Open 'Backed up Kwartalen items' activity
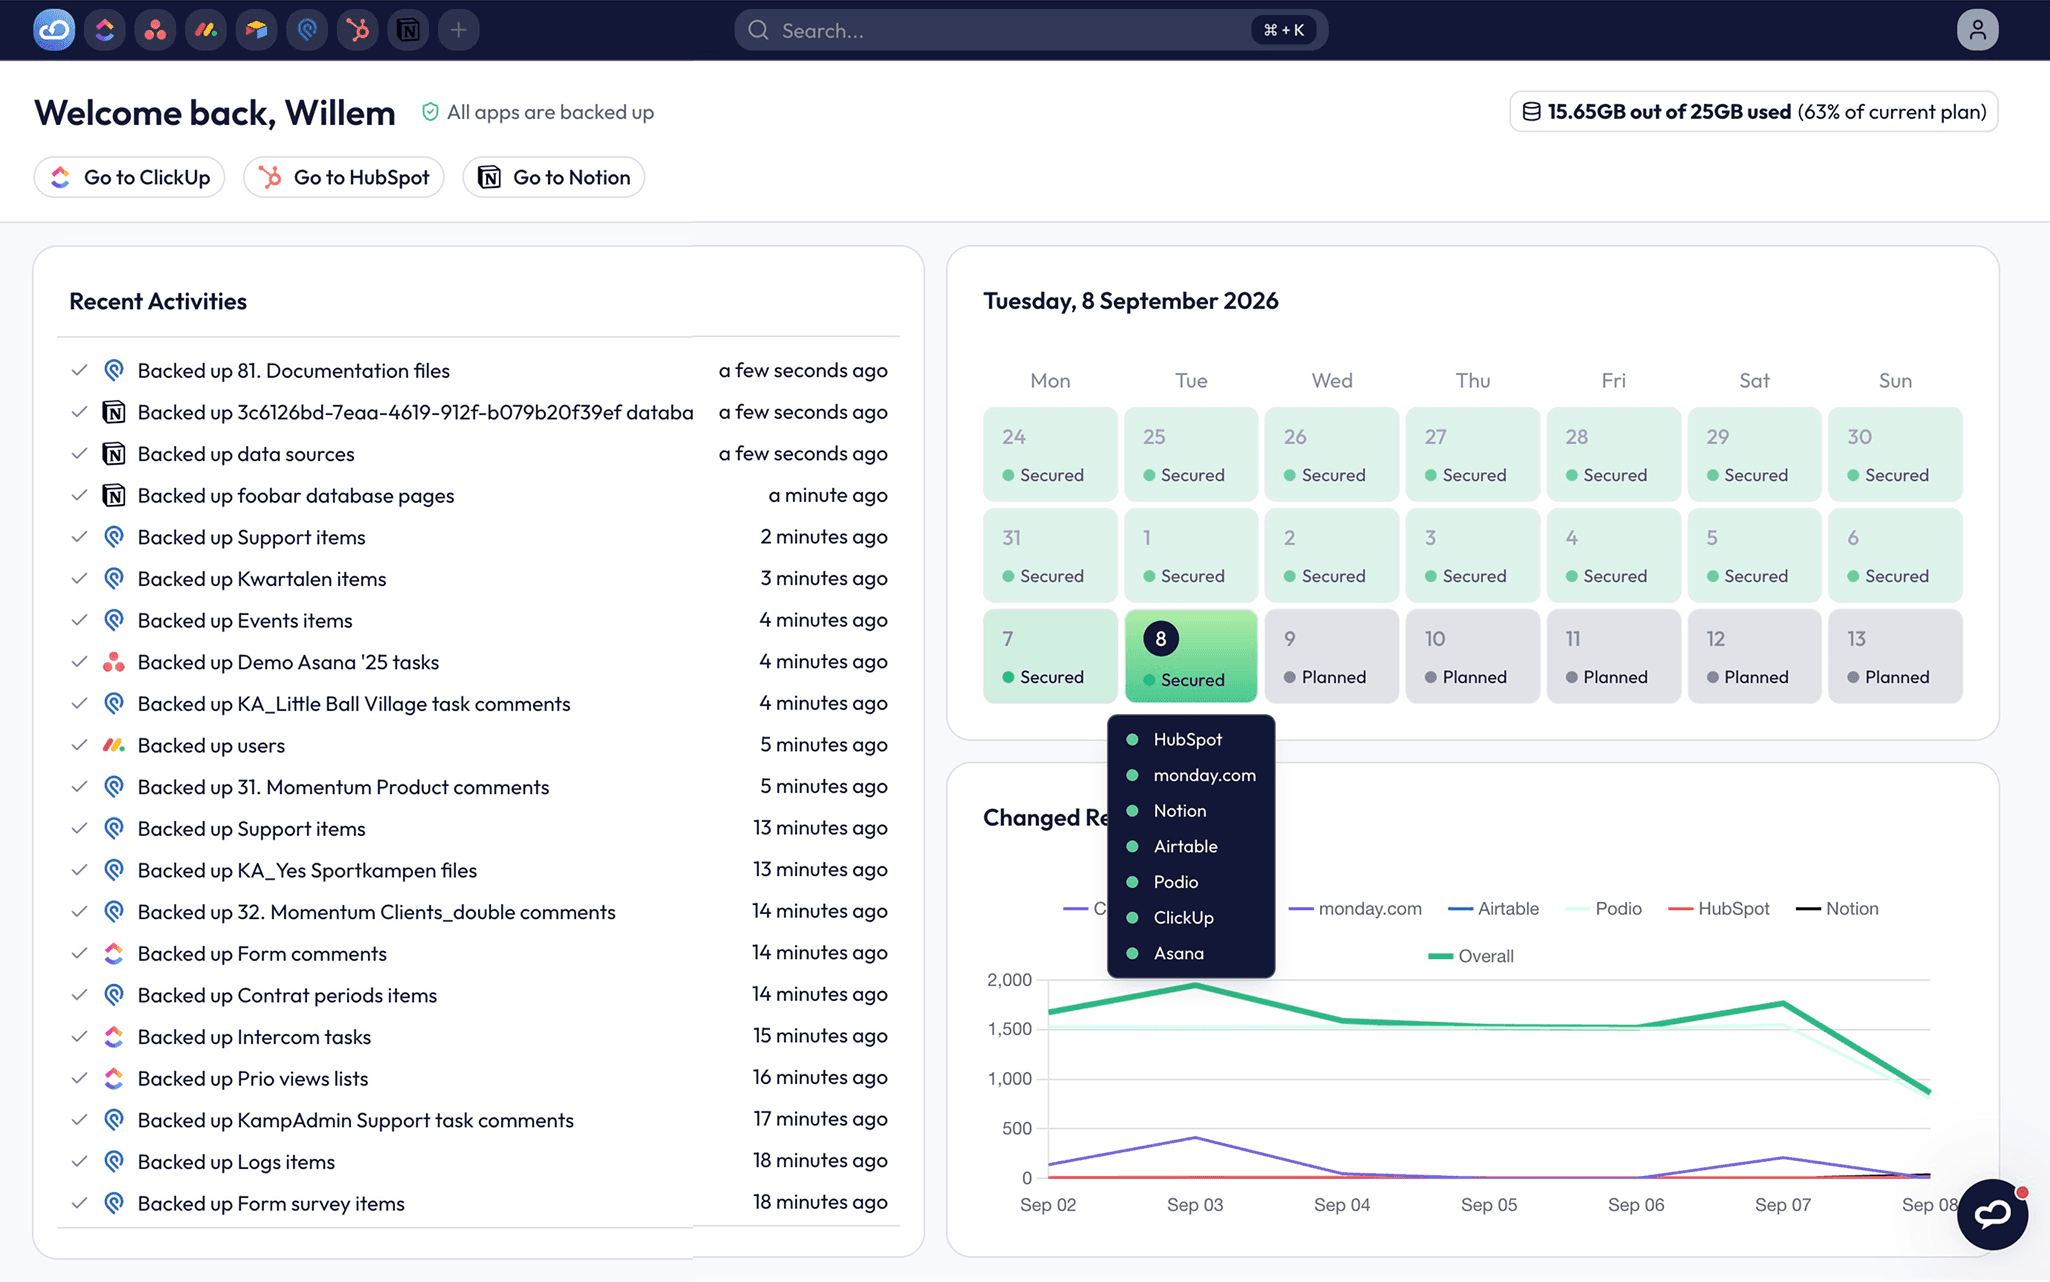The width and height of the screenshot is (2050, 1282). coord(262,579)
